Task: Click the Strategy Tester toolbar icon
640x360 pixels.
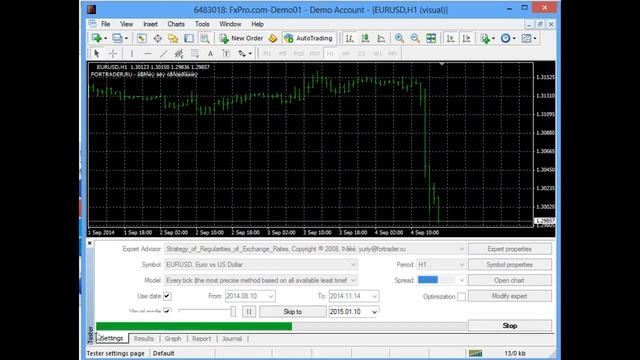Action: 205,38
